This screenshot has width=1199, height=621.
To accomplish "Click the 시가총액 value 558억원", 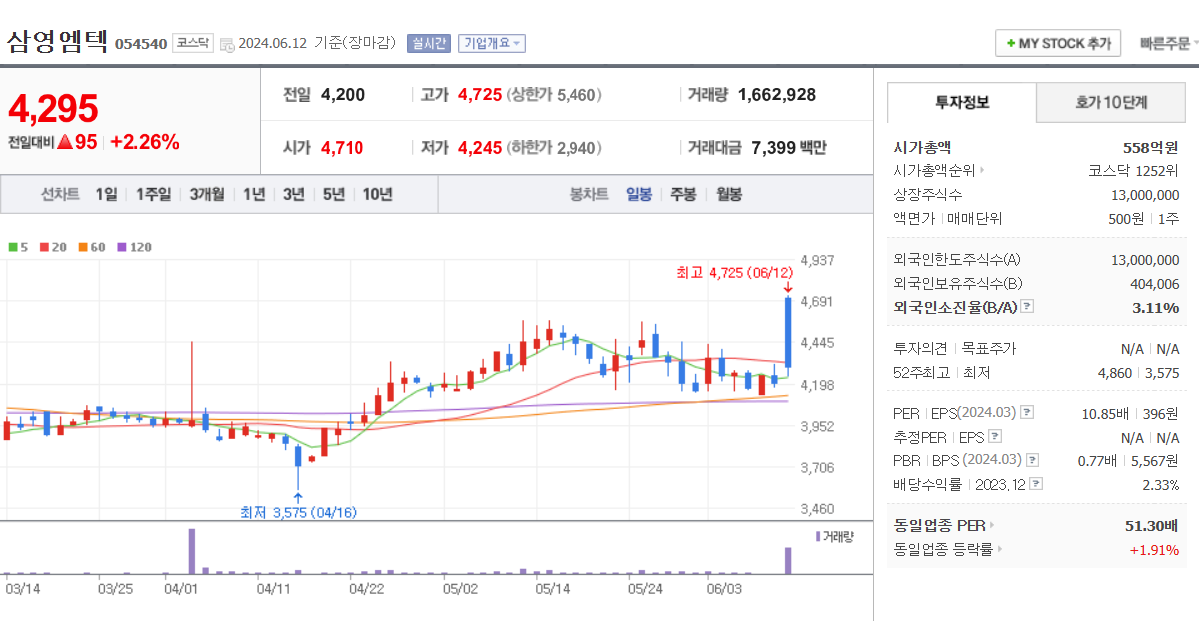I will [1151, 147].
